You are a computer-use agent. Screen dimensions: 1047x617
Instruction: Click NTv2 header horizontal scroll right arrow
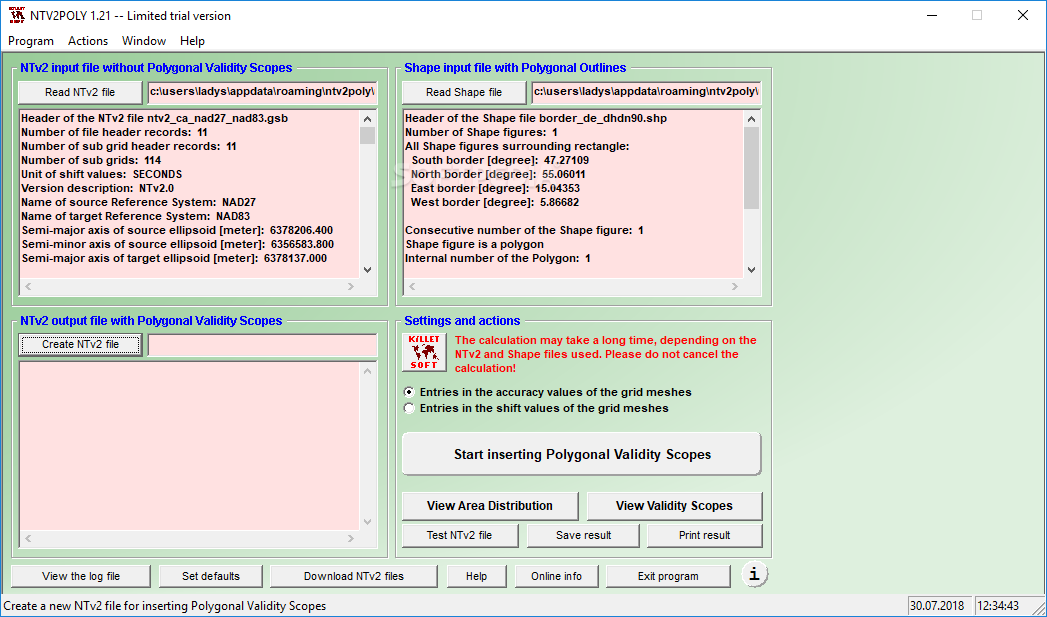click(351, 286)
